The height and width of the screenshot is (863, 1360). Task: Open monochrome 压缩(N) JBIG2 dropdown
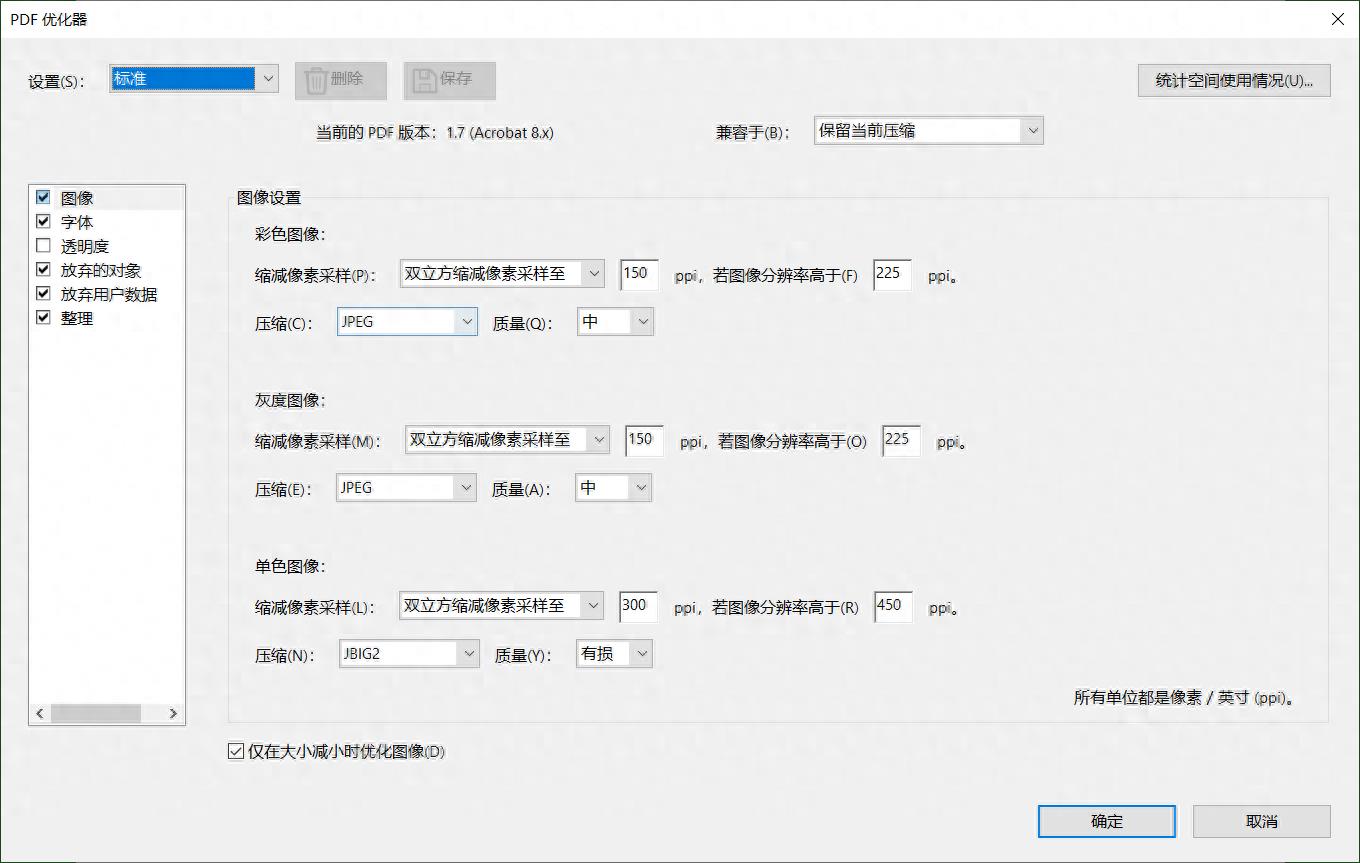tap(410, 654)
